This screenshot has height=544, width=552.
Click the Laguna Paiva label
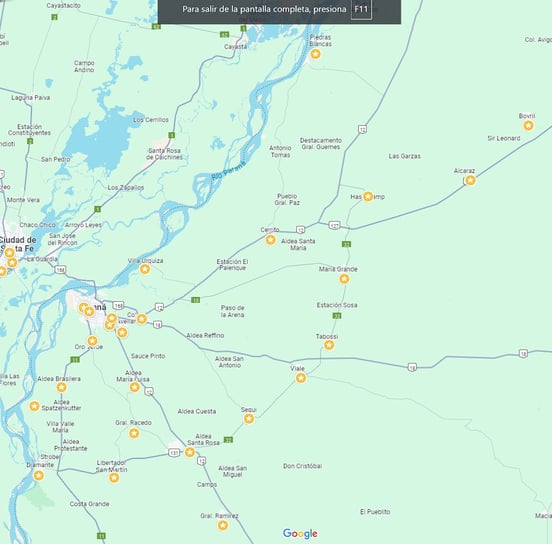(31, 98)
